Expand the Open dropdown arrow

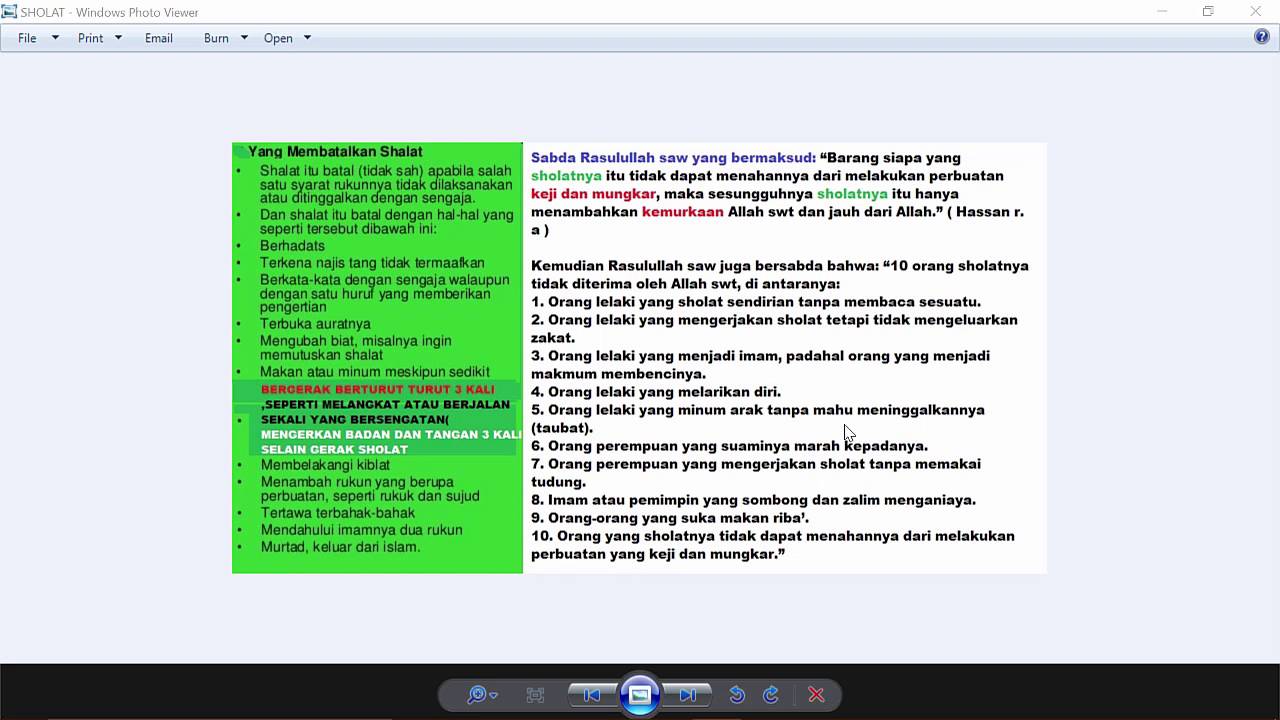tap(307, 38)
